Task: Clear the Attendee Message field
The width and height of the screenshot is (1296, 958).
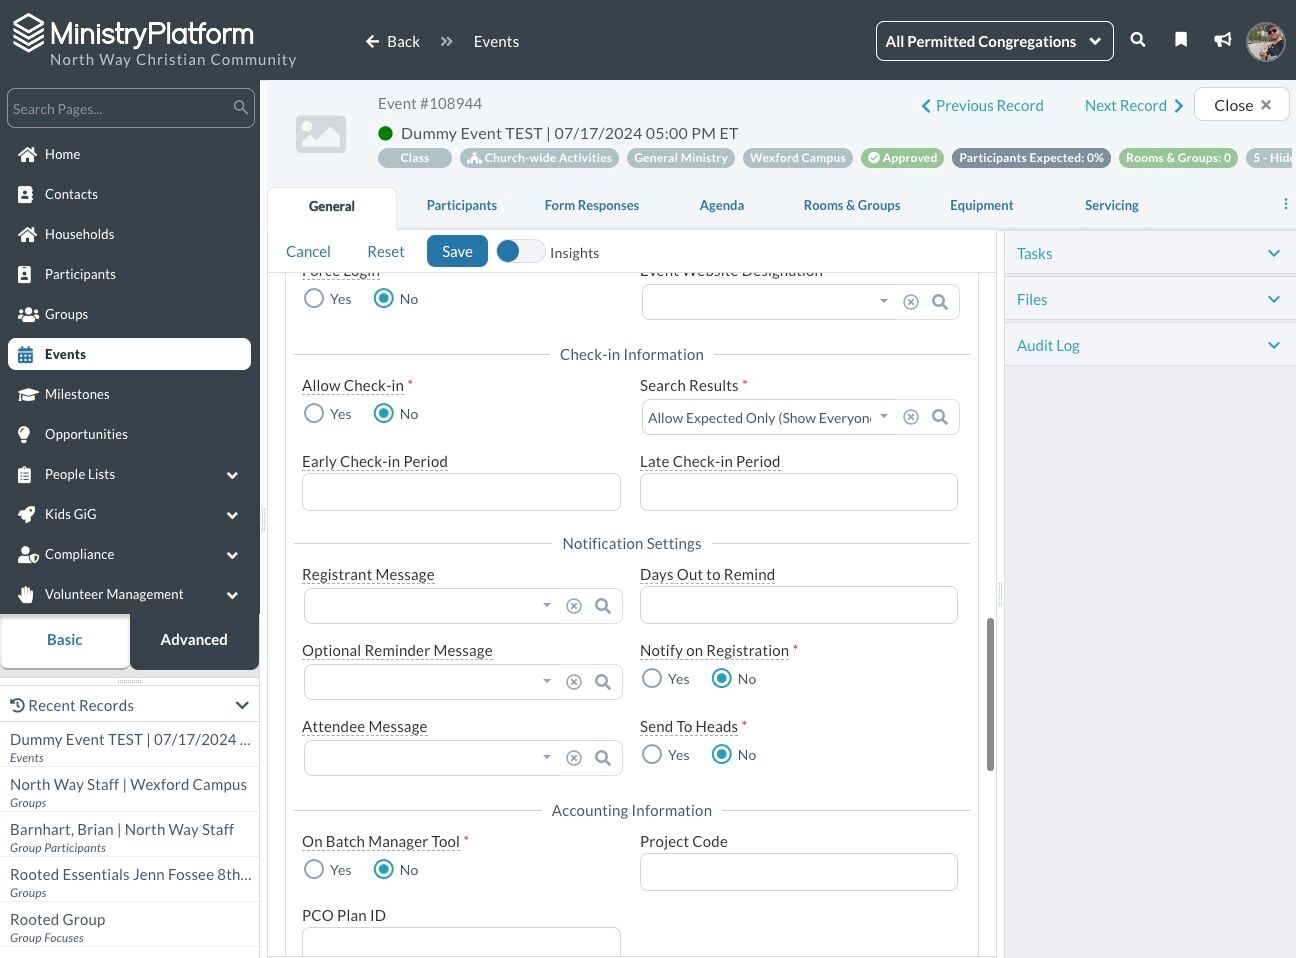Action: (x=574, y=758)
